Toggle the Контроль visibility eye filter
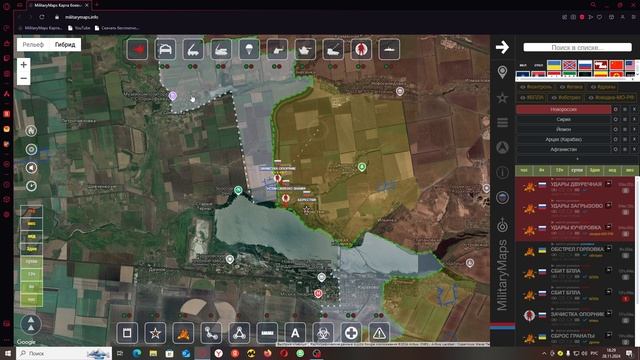Image resolution: width=640 pixels, height=360 pixels. (536, 87)
